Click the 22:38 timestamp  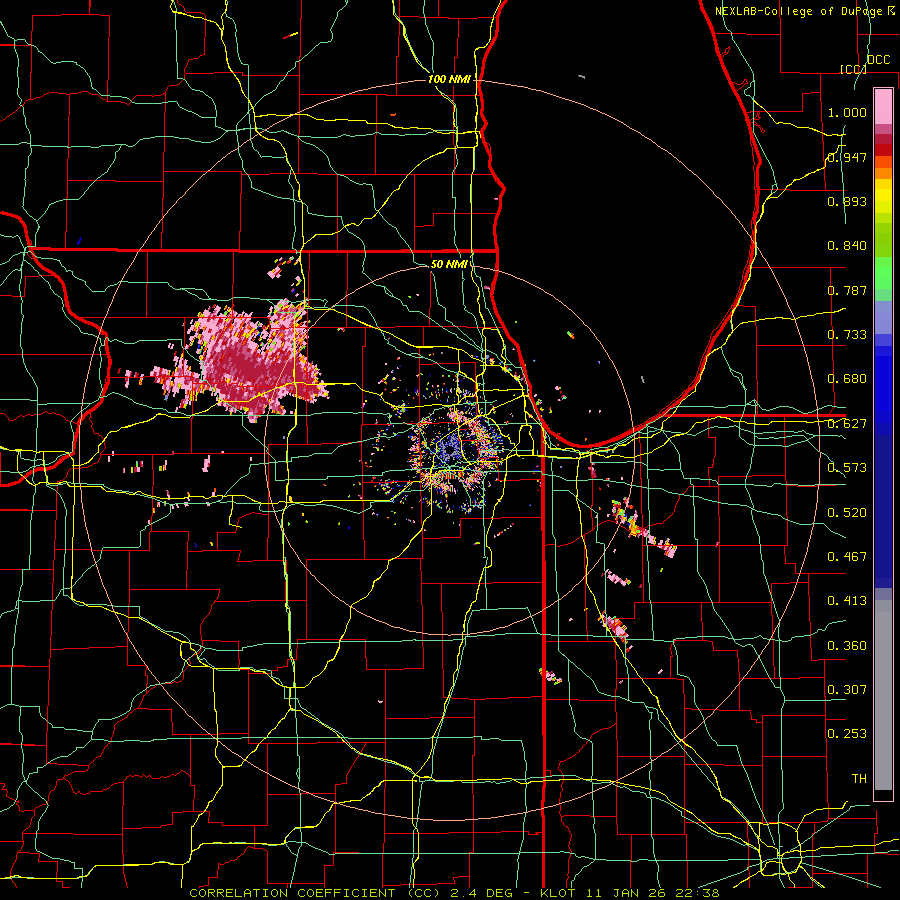(699, 893)
